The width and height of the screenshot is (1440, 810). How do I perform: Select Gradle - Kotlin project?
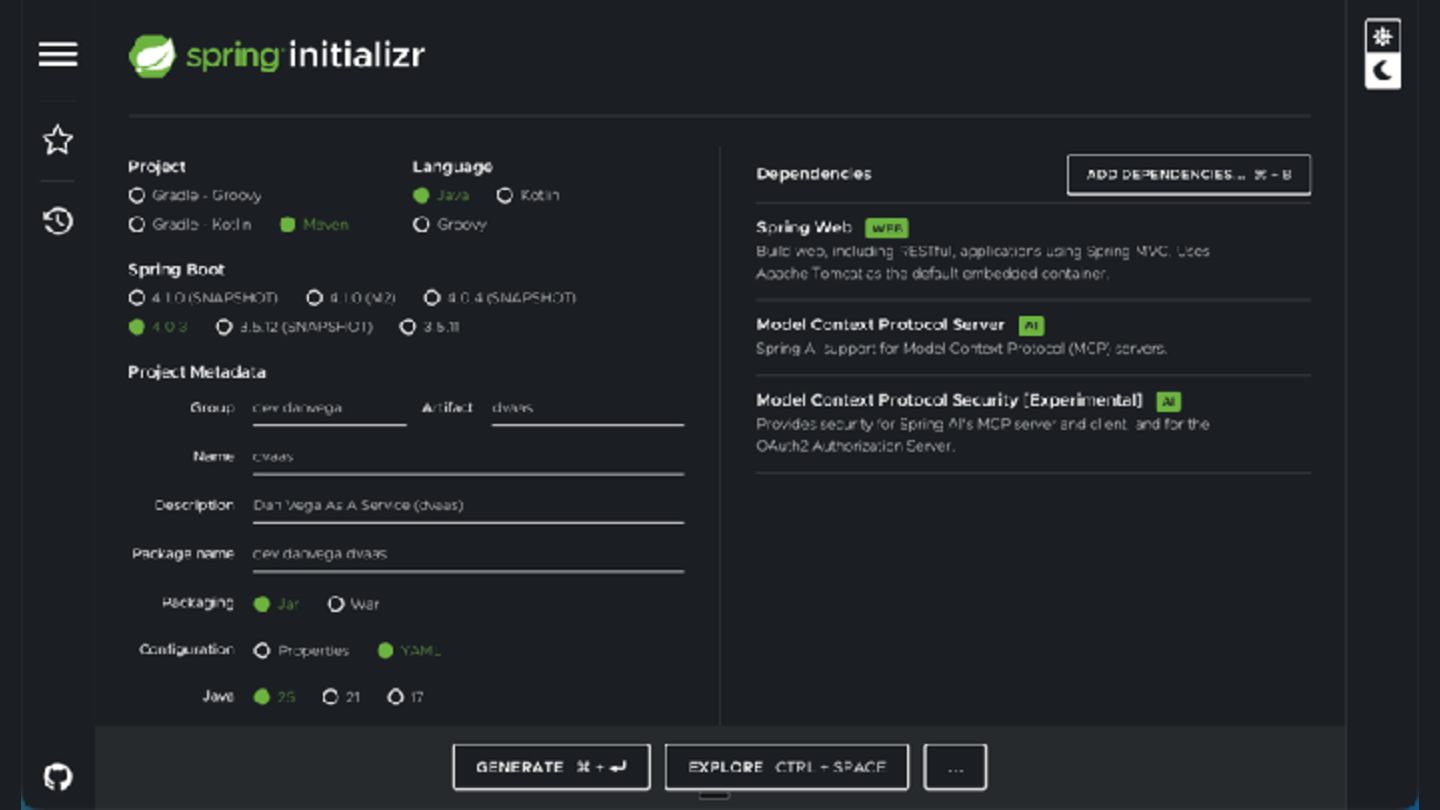pos(190,225)
